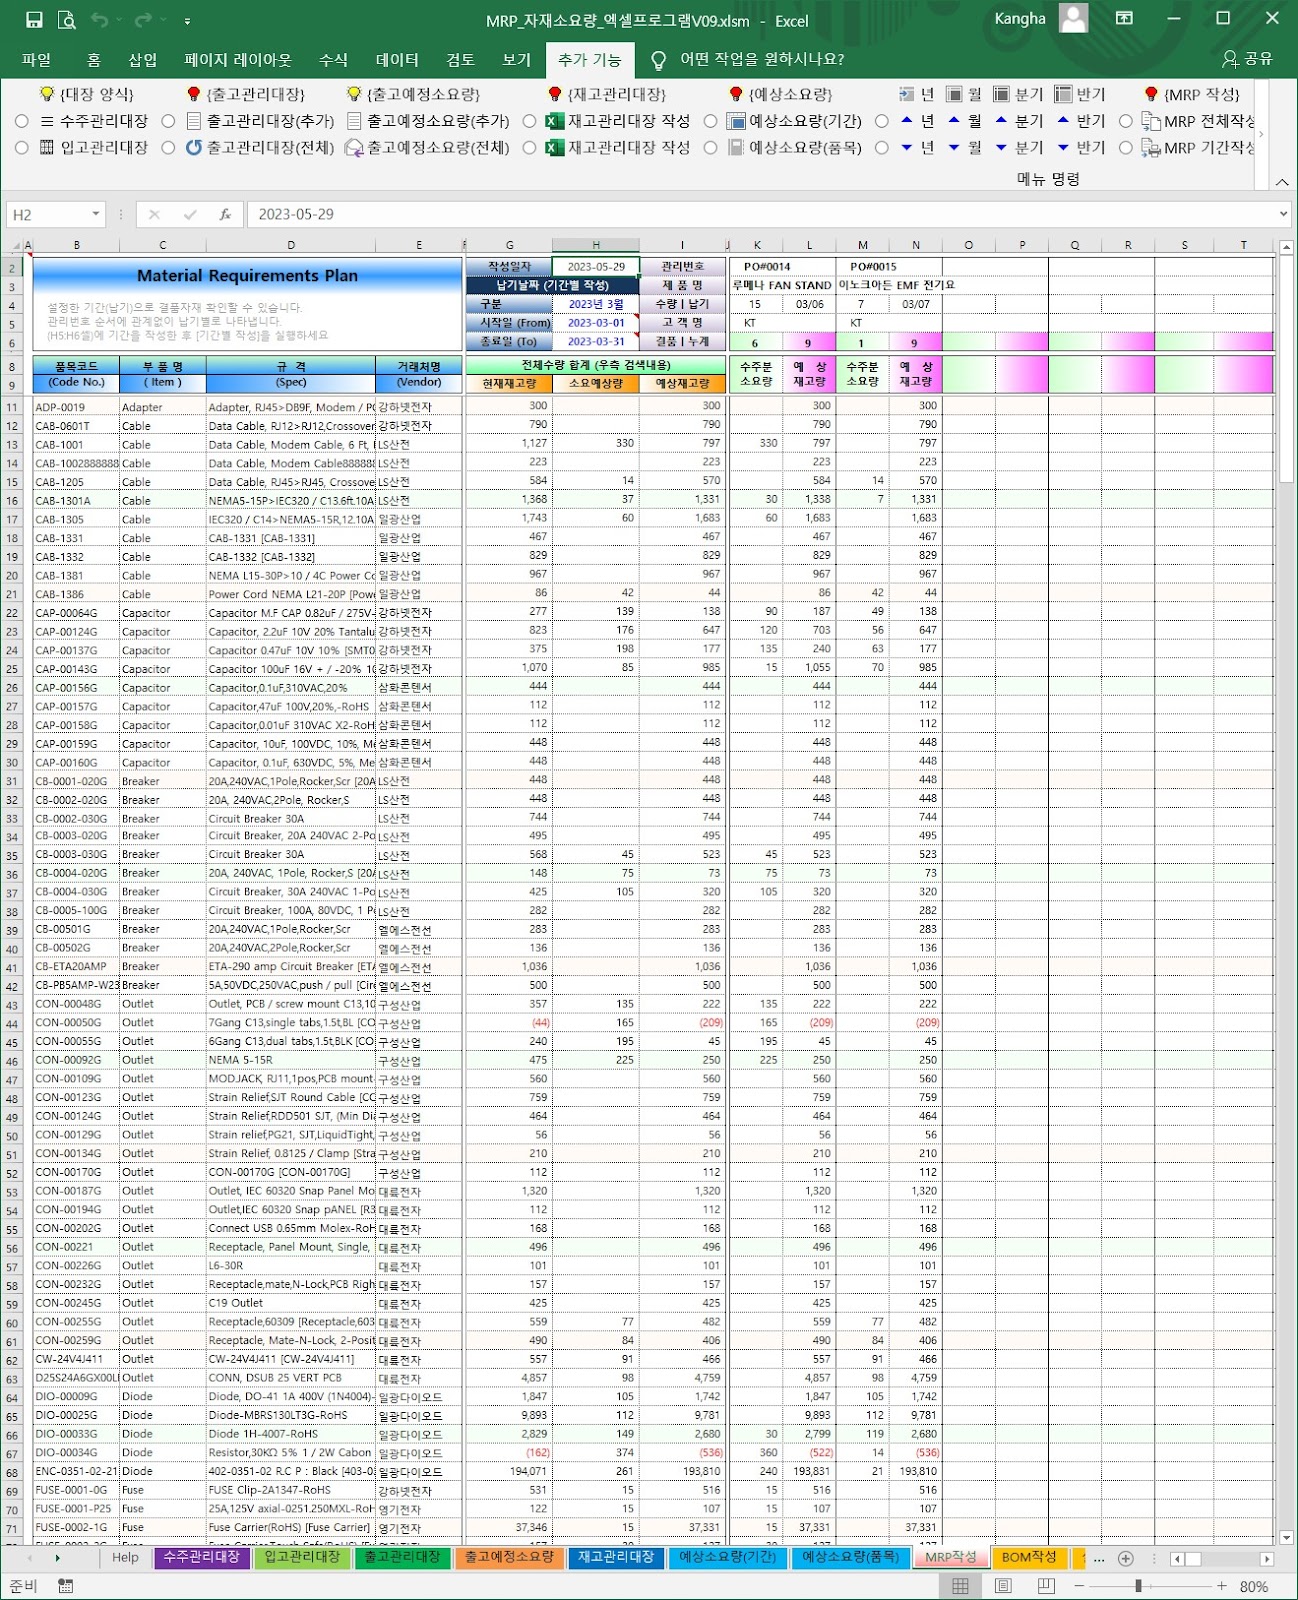This screenshot has height=1600, width=1298.
Task: Click the Print Preview icon beside Save
Action: (67, 20)
